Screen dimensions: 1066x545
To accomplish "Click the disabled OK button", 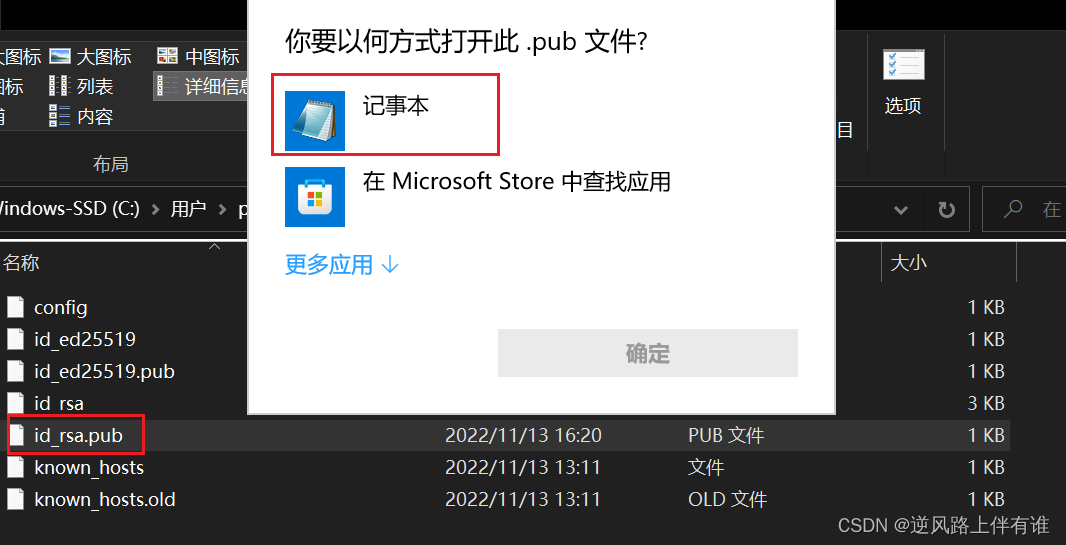I will (647, 353).
